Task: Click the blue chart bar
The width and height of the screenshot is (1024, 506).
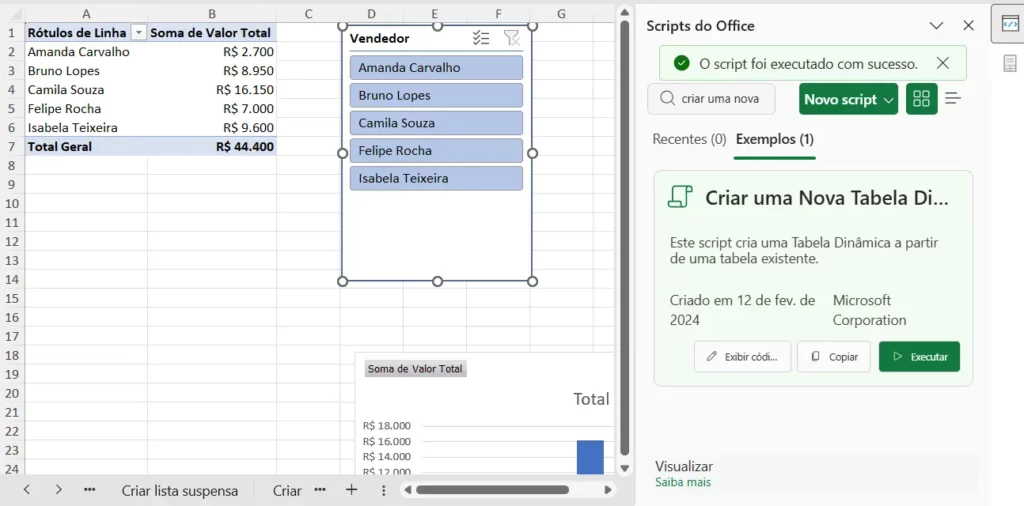Action: (x=590, y=457)
